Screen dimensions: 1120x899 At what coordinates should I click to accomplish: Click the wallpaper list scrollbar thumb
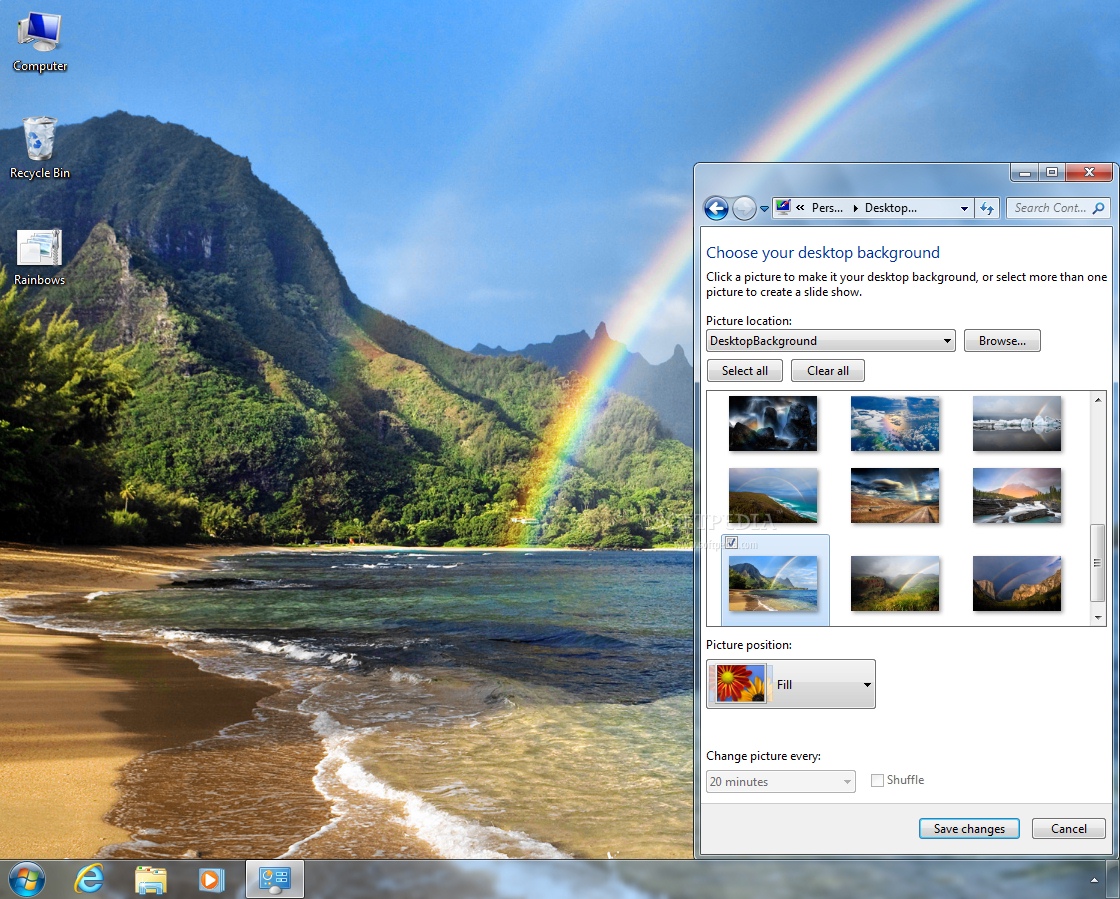click(1098, 563)
